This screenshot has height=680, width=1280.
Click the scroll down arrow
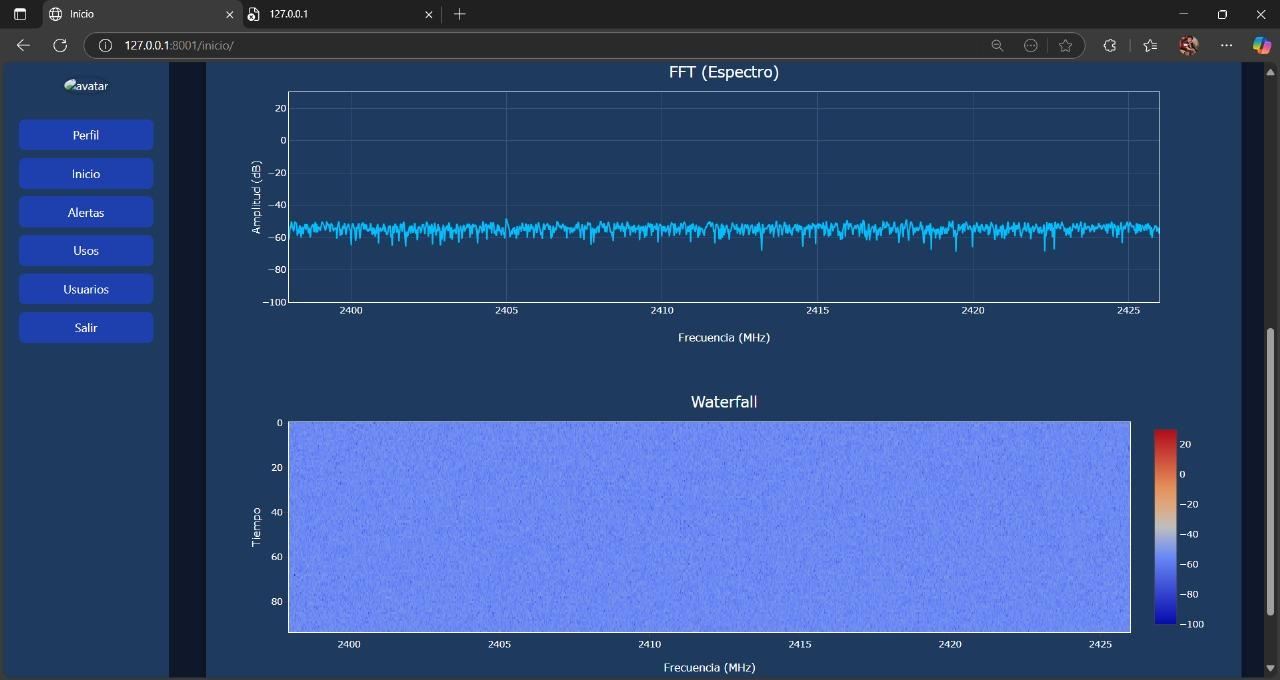[x=1271, y=668]
